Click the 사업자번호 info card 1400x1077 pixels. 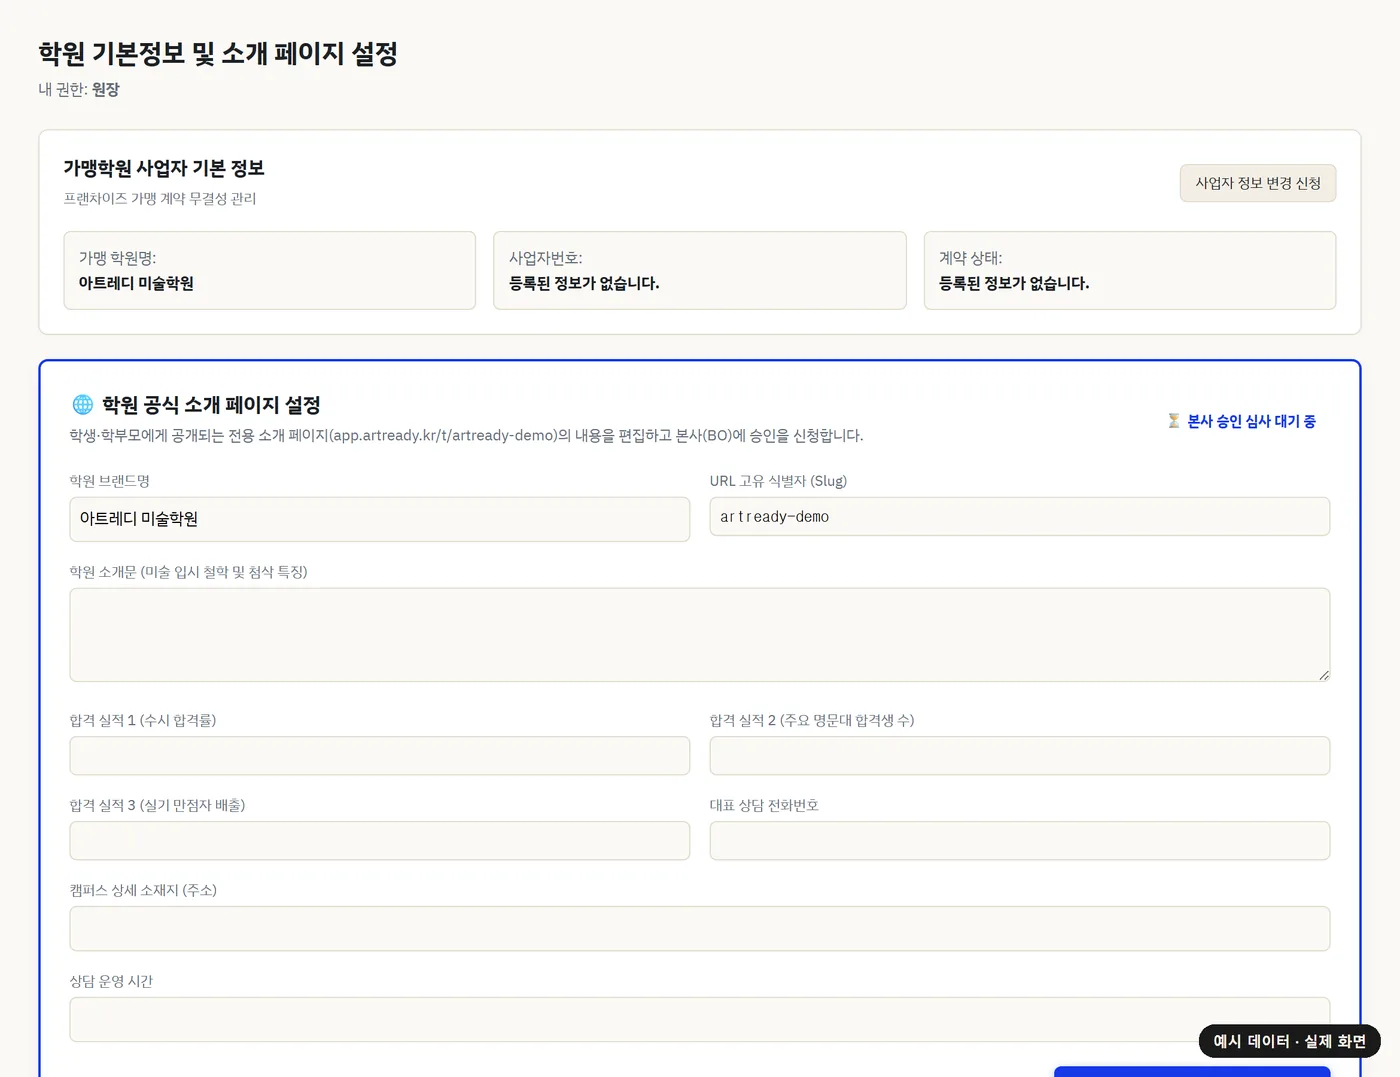pyautogui.click(x=700, y=271)
